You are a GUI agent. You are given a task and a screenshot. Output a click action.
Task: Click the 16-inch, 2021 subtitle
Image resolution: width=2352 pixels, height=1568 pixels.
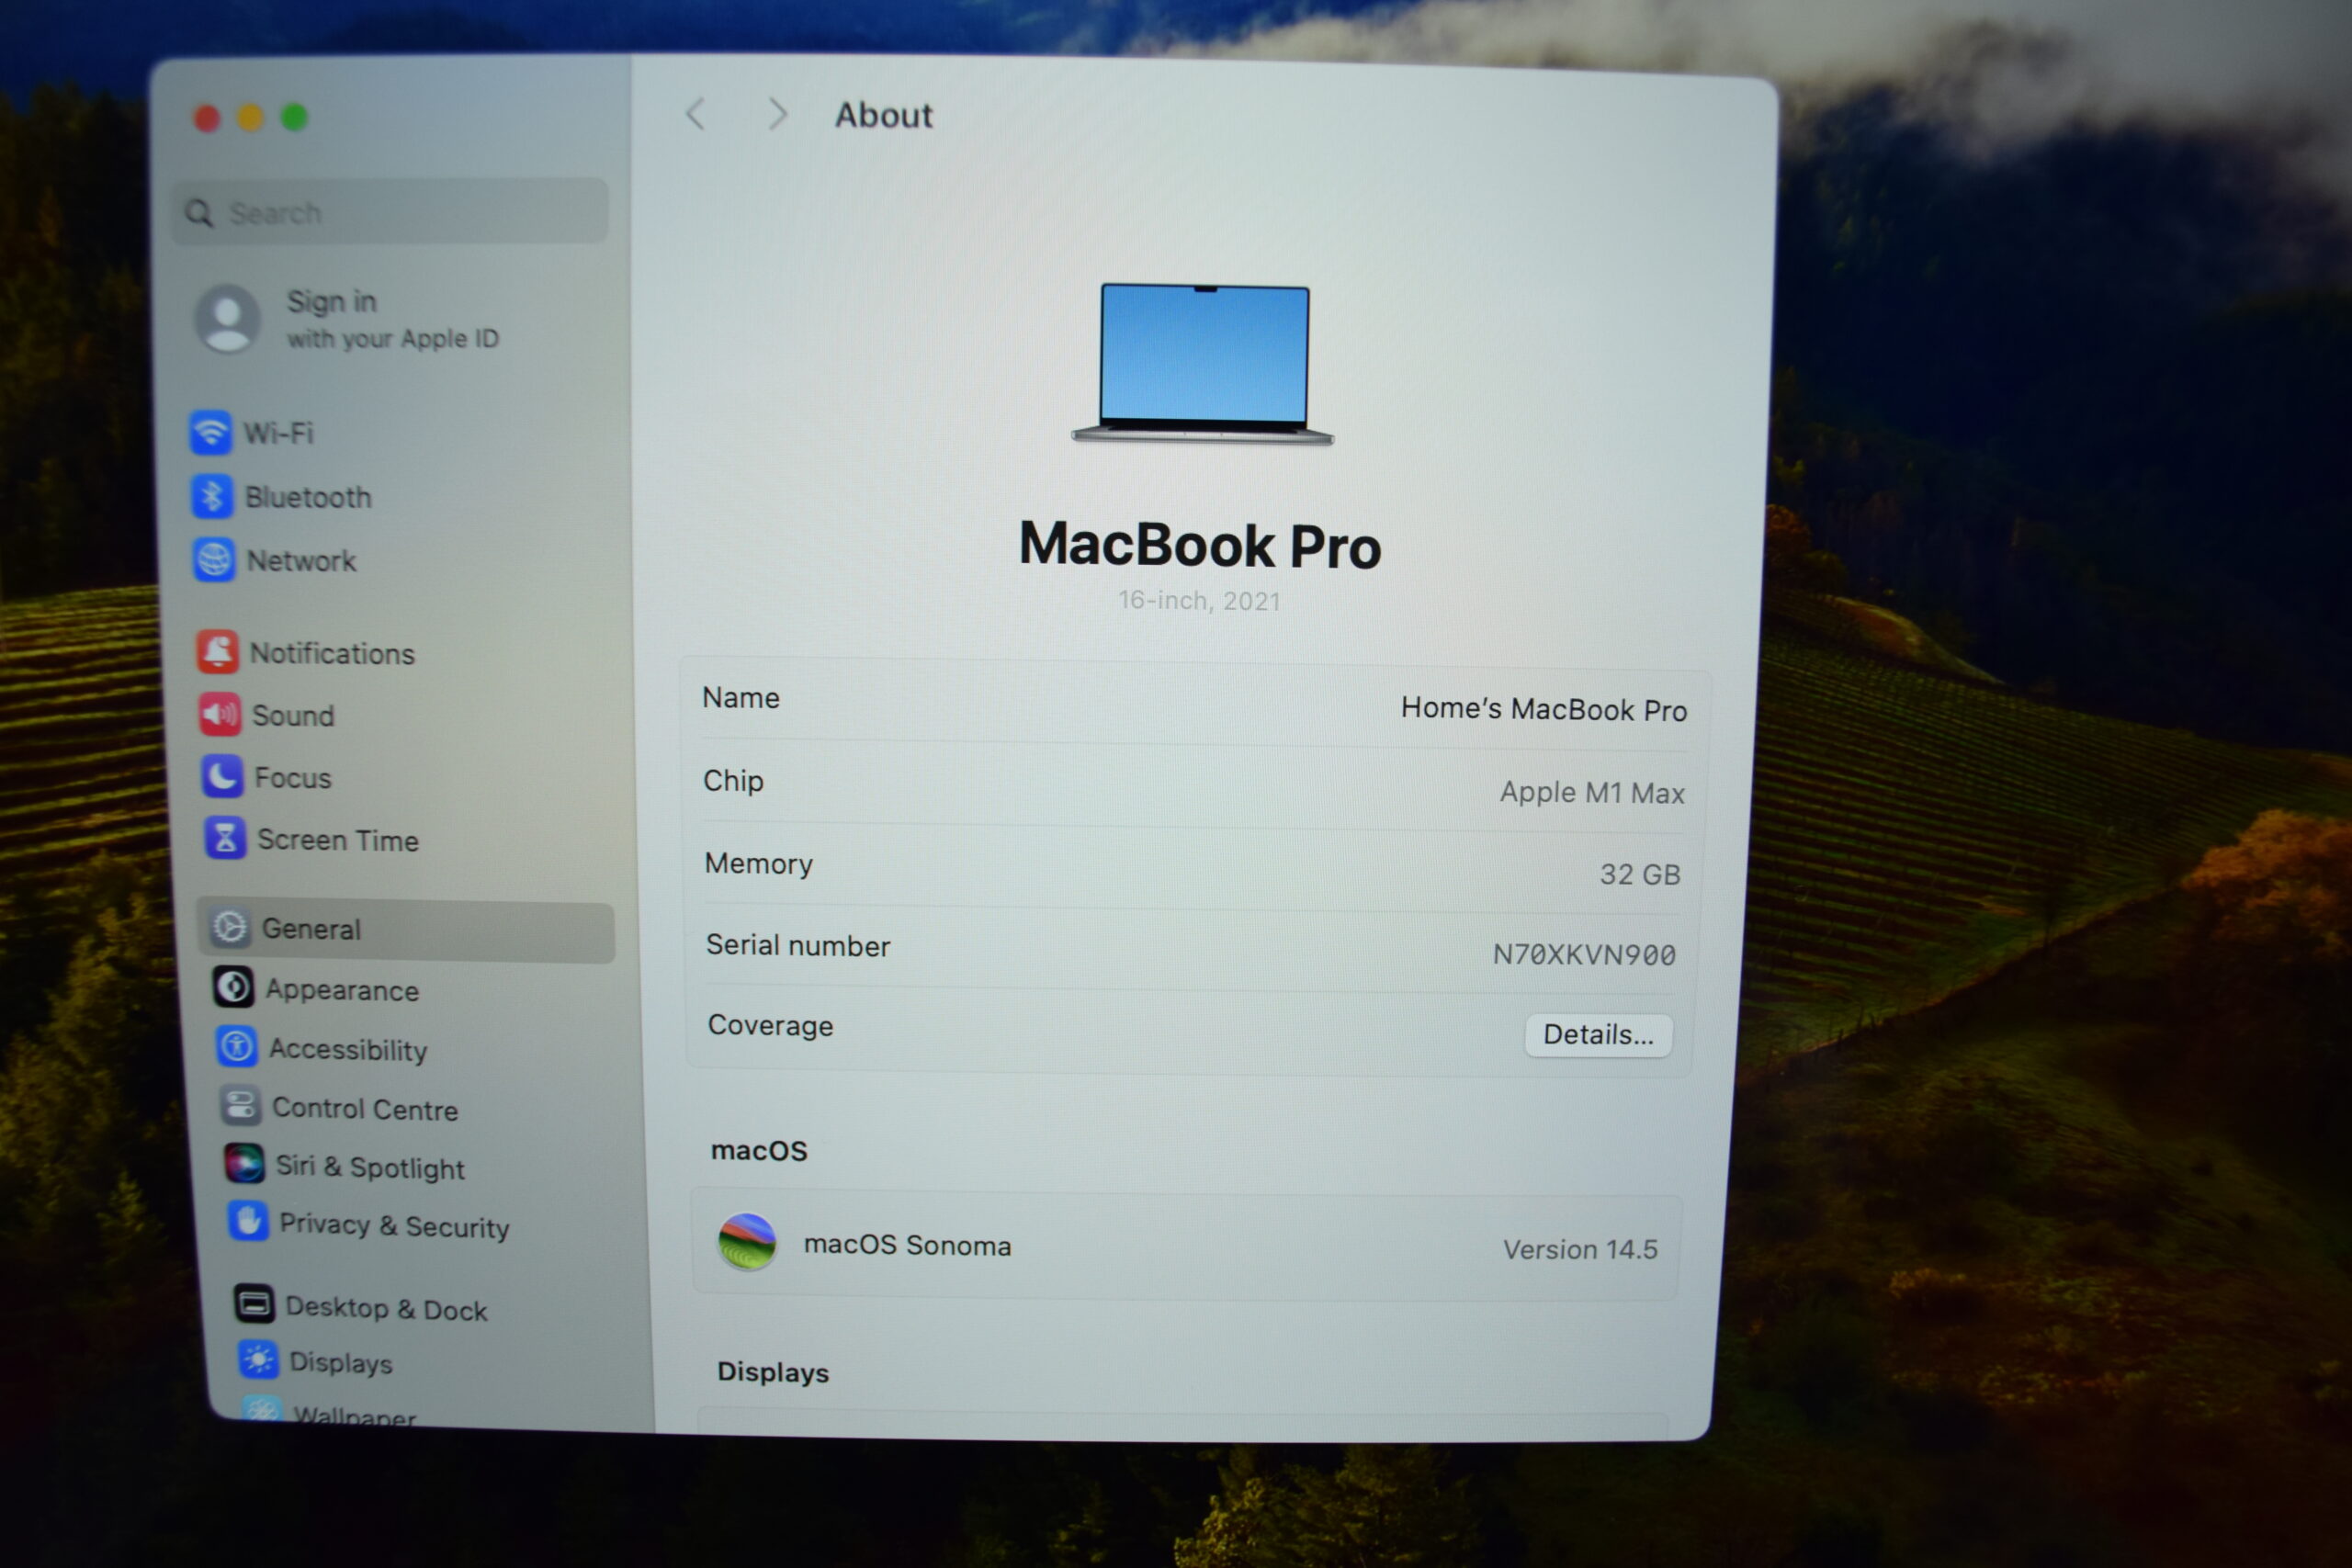tap(1199, 600)
